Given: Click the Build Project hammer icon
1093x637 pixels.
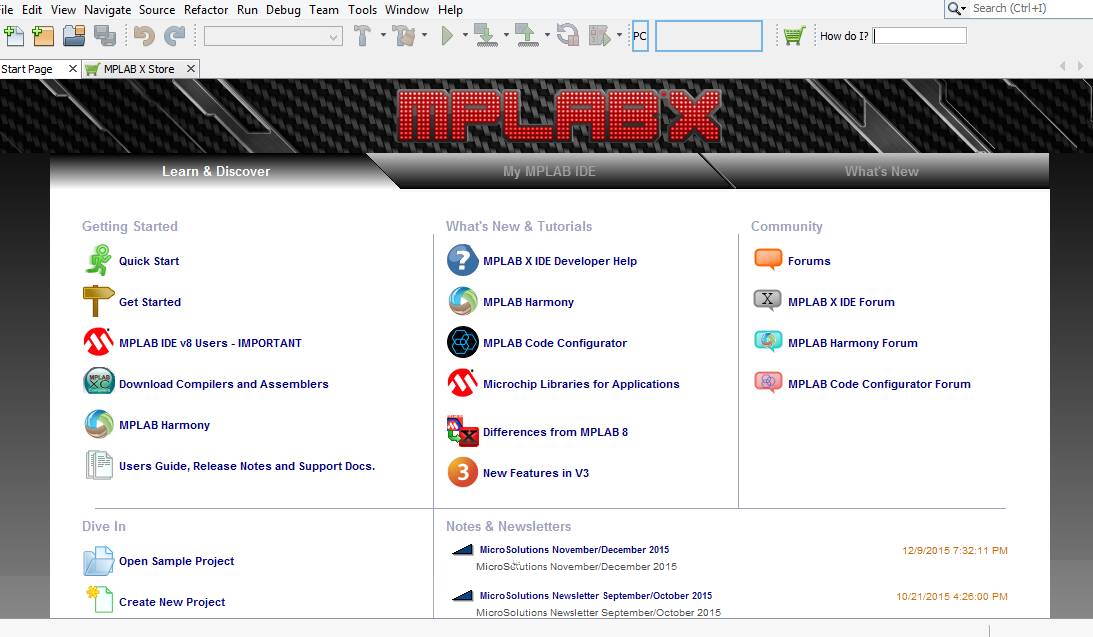Looking at the screenshot, I should click(362, 36).
